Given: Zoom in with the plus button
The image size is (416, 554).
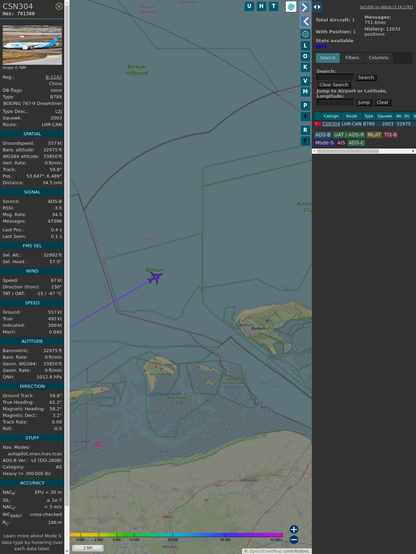Looking at the screenshot, I should pyautogui.click(x=294, y=529).
